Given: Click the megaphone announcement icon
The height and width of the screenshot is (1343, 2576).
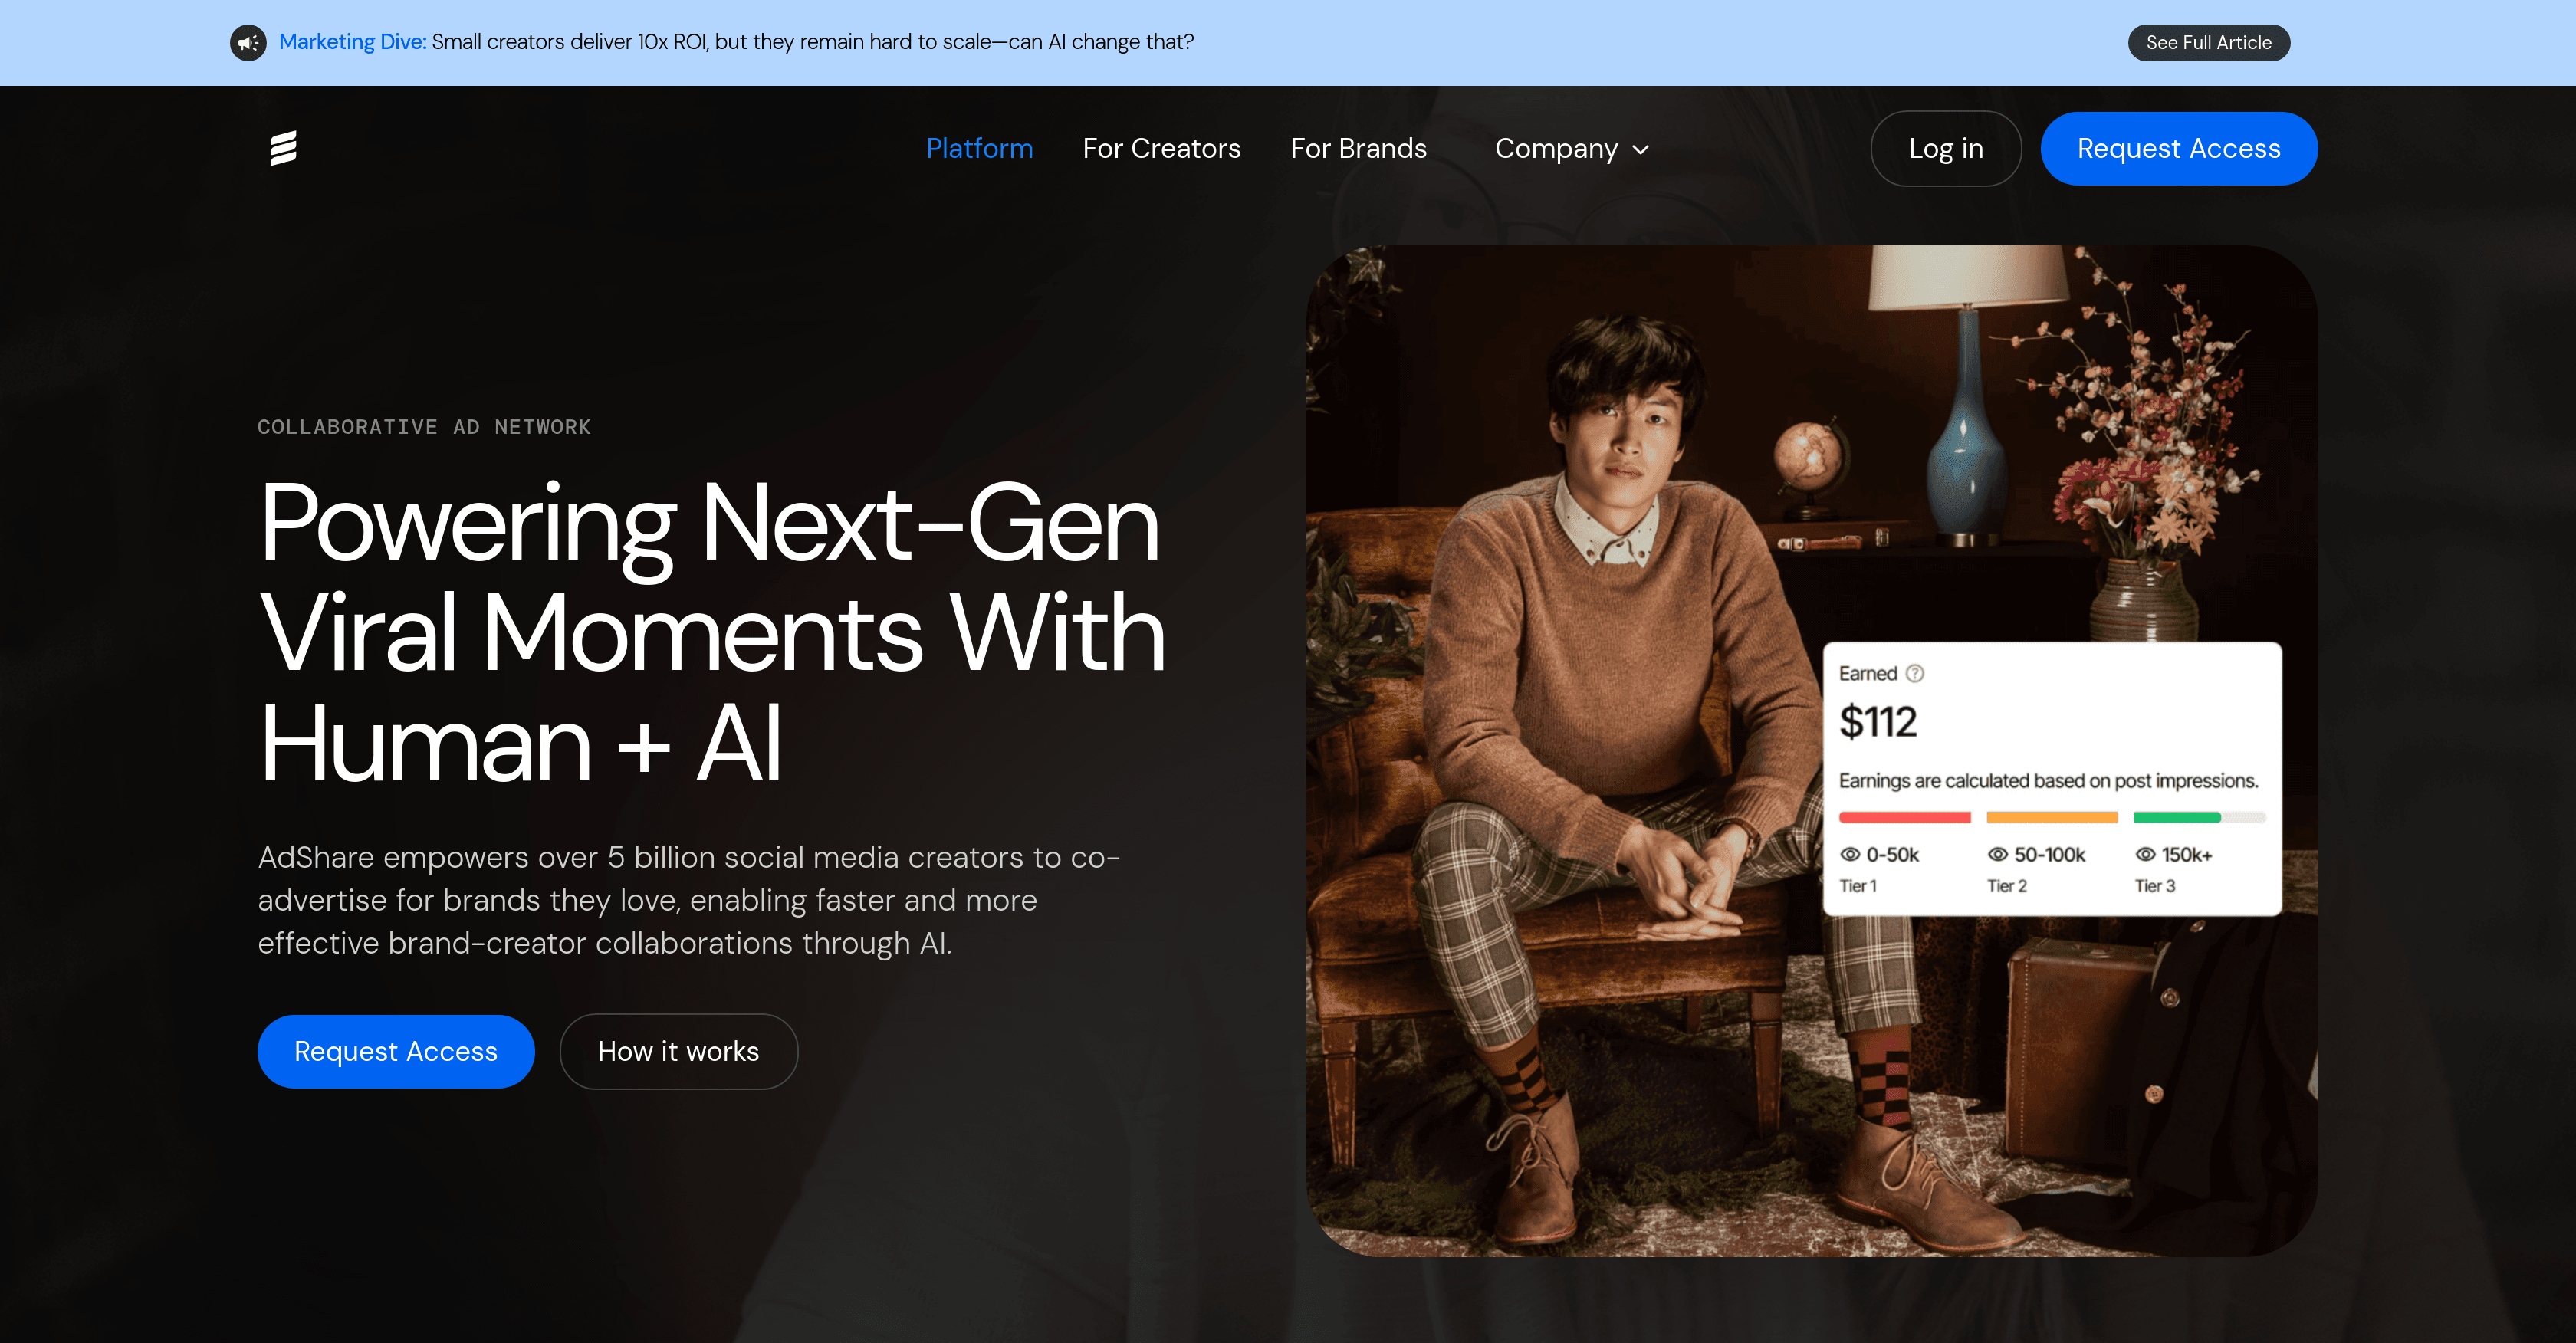Looking at the screenshot, I should coord(247,43).
